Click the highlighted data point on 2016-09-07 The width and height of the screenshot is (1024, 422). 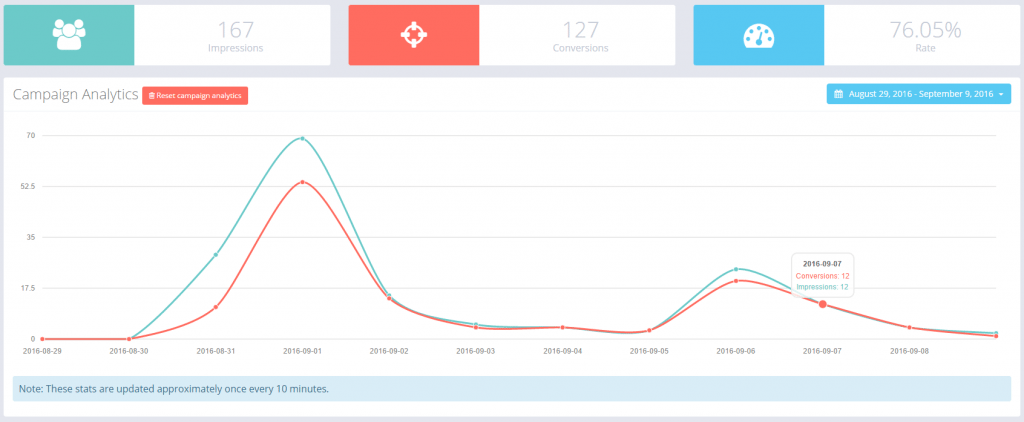point(823,304)
